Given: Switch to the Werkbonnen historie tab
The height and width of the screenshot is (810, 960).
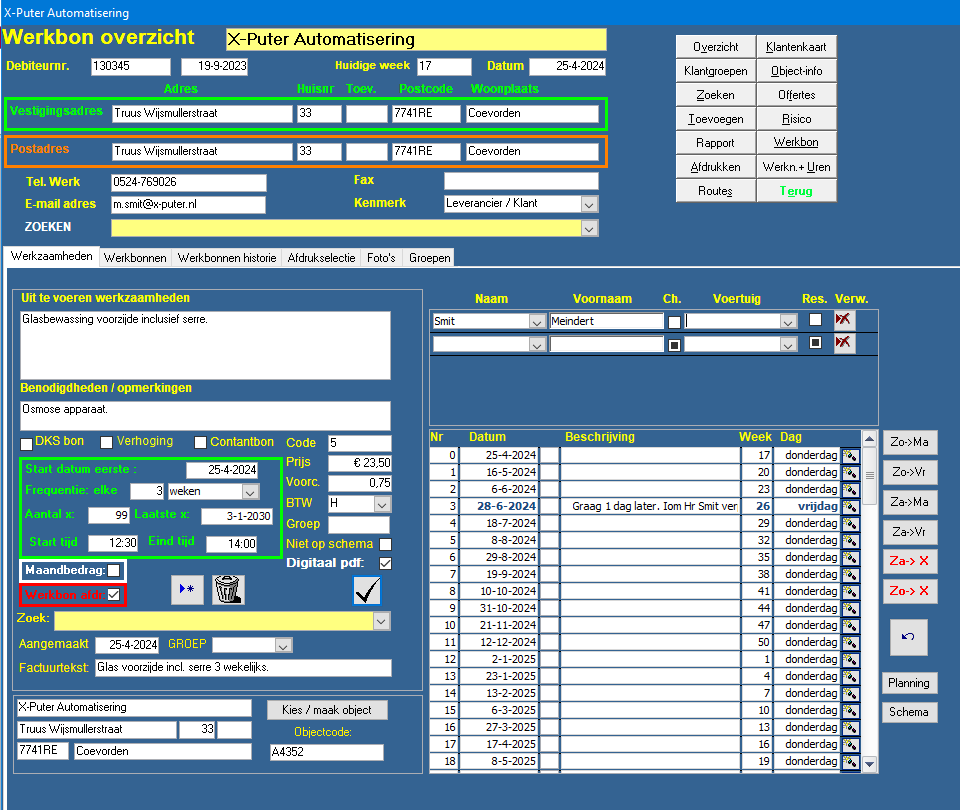Looking at the screenshot, I should point(227,258).
